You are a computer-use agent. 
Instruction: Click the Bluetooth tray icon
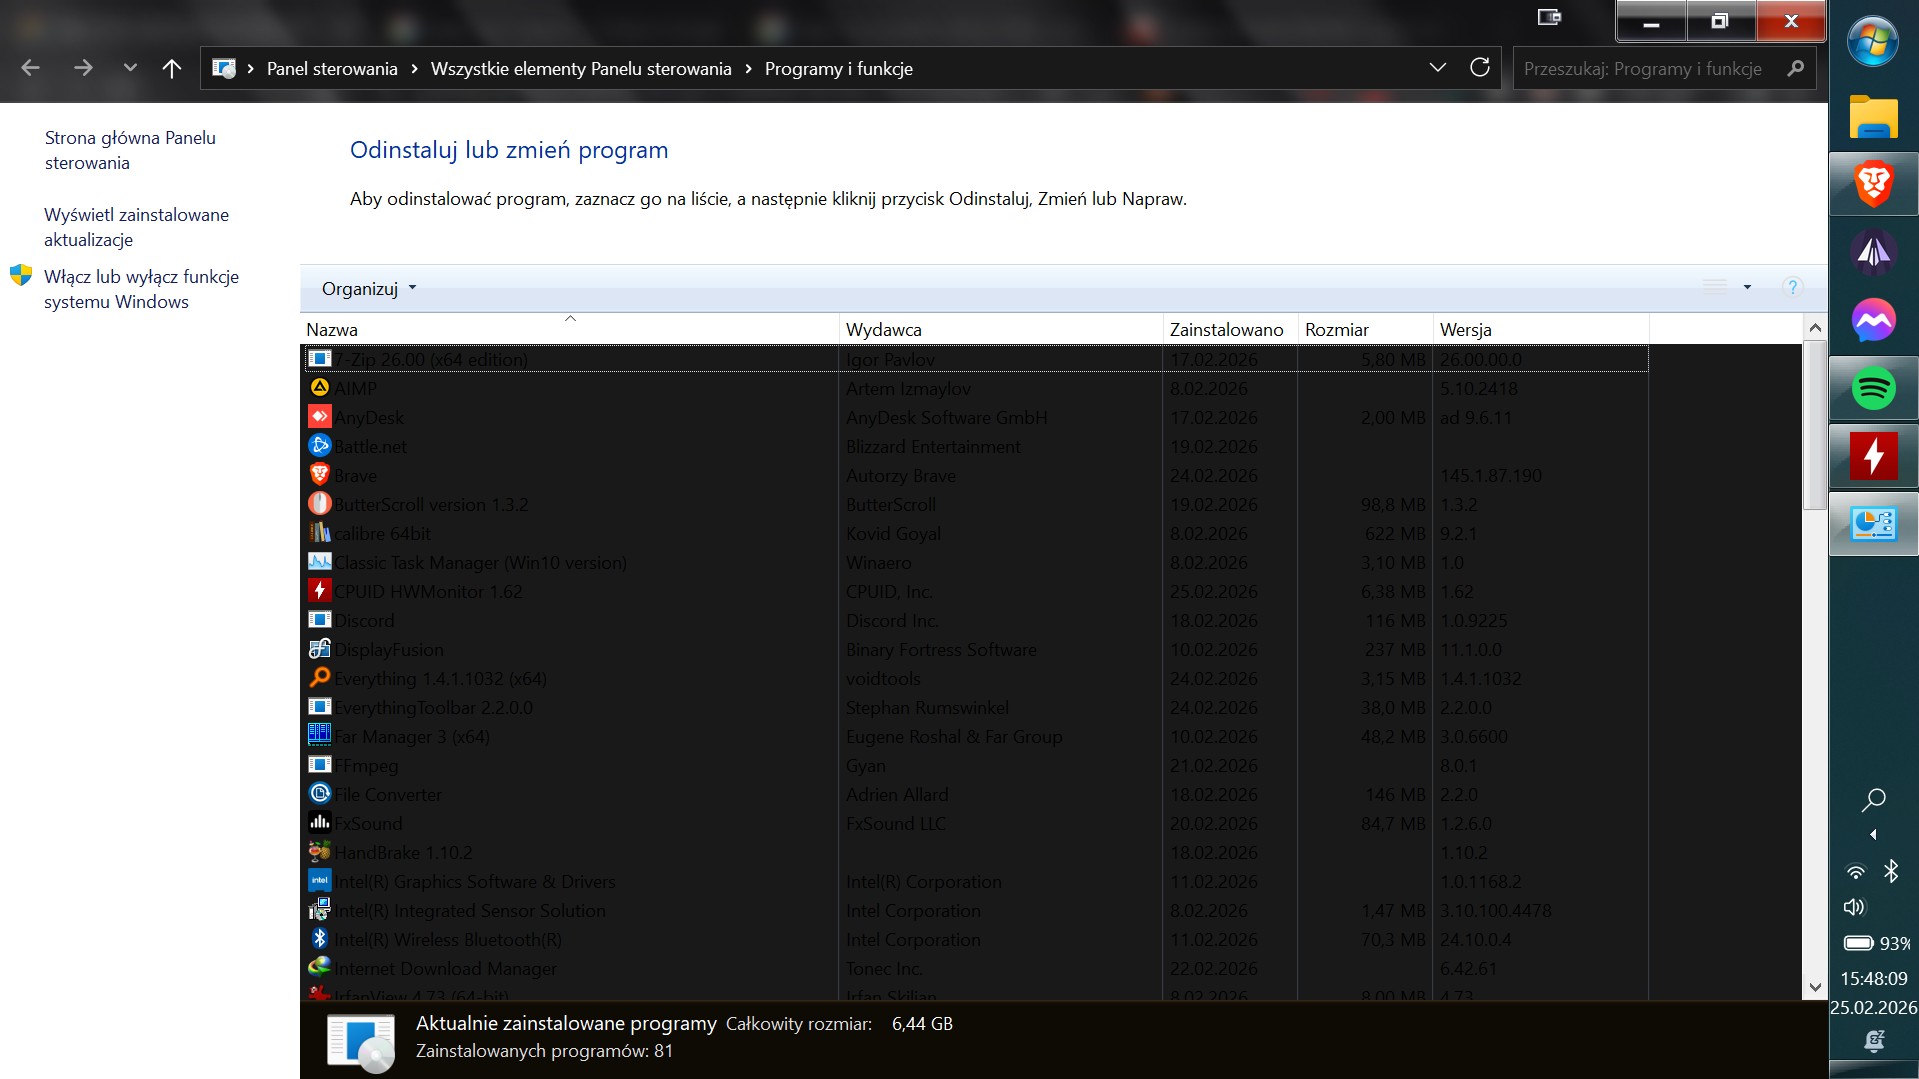1891,872
